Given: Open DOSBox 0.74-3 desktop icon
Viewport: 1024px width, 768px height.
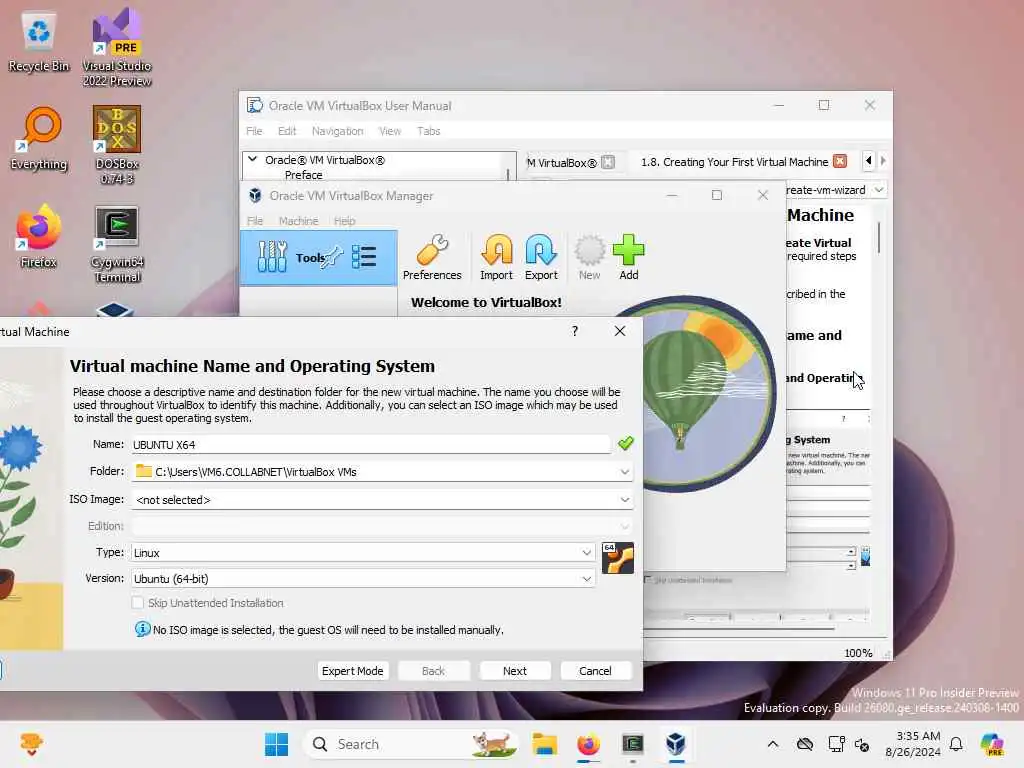Looking at the screenshot, I should point(117,145).
